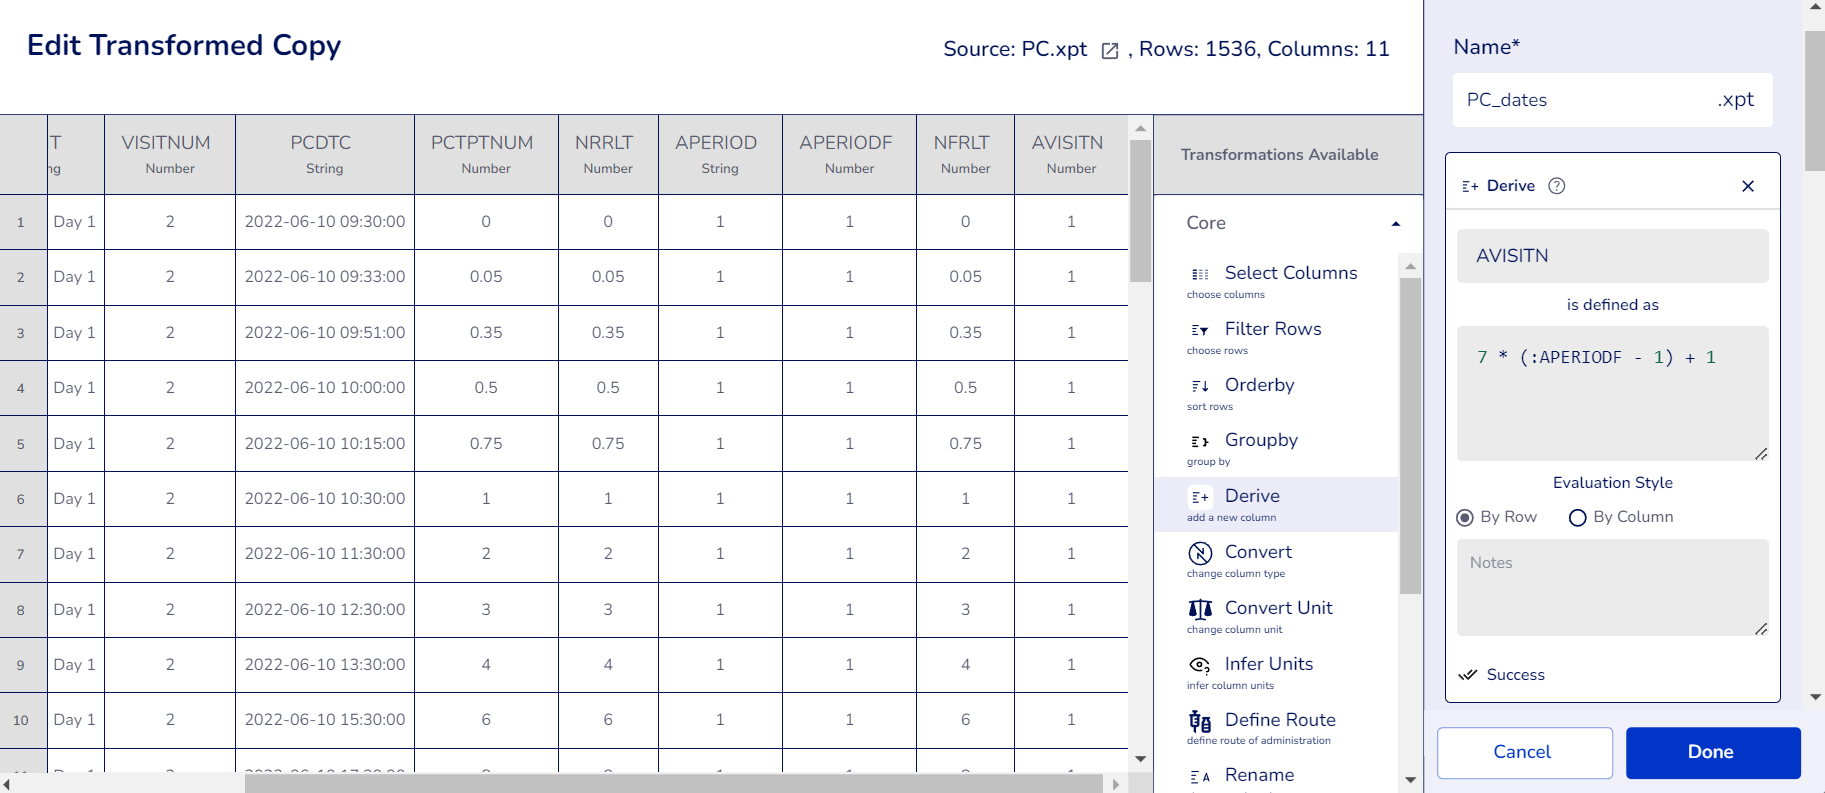
Task: Click cell 2022-06-10 10:15:00
Action: tap(325, 444)
